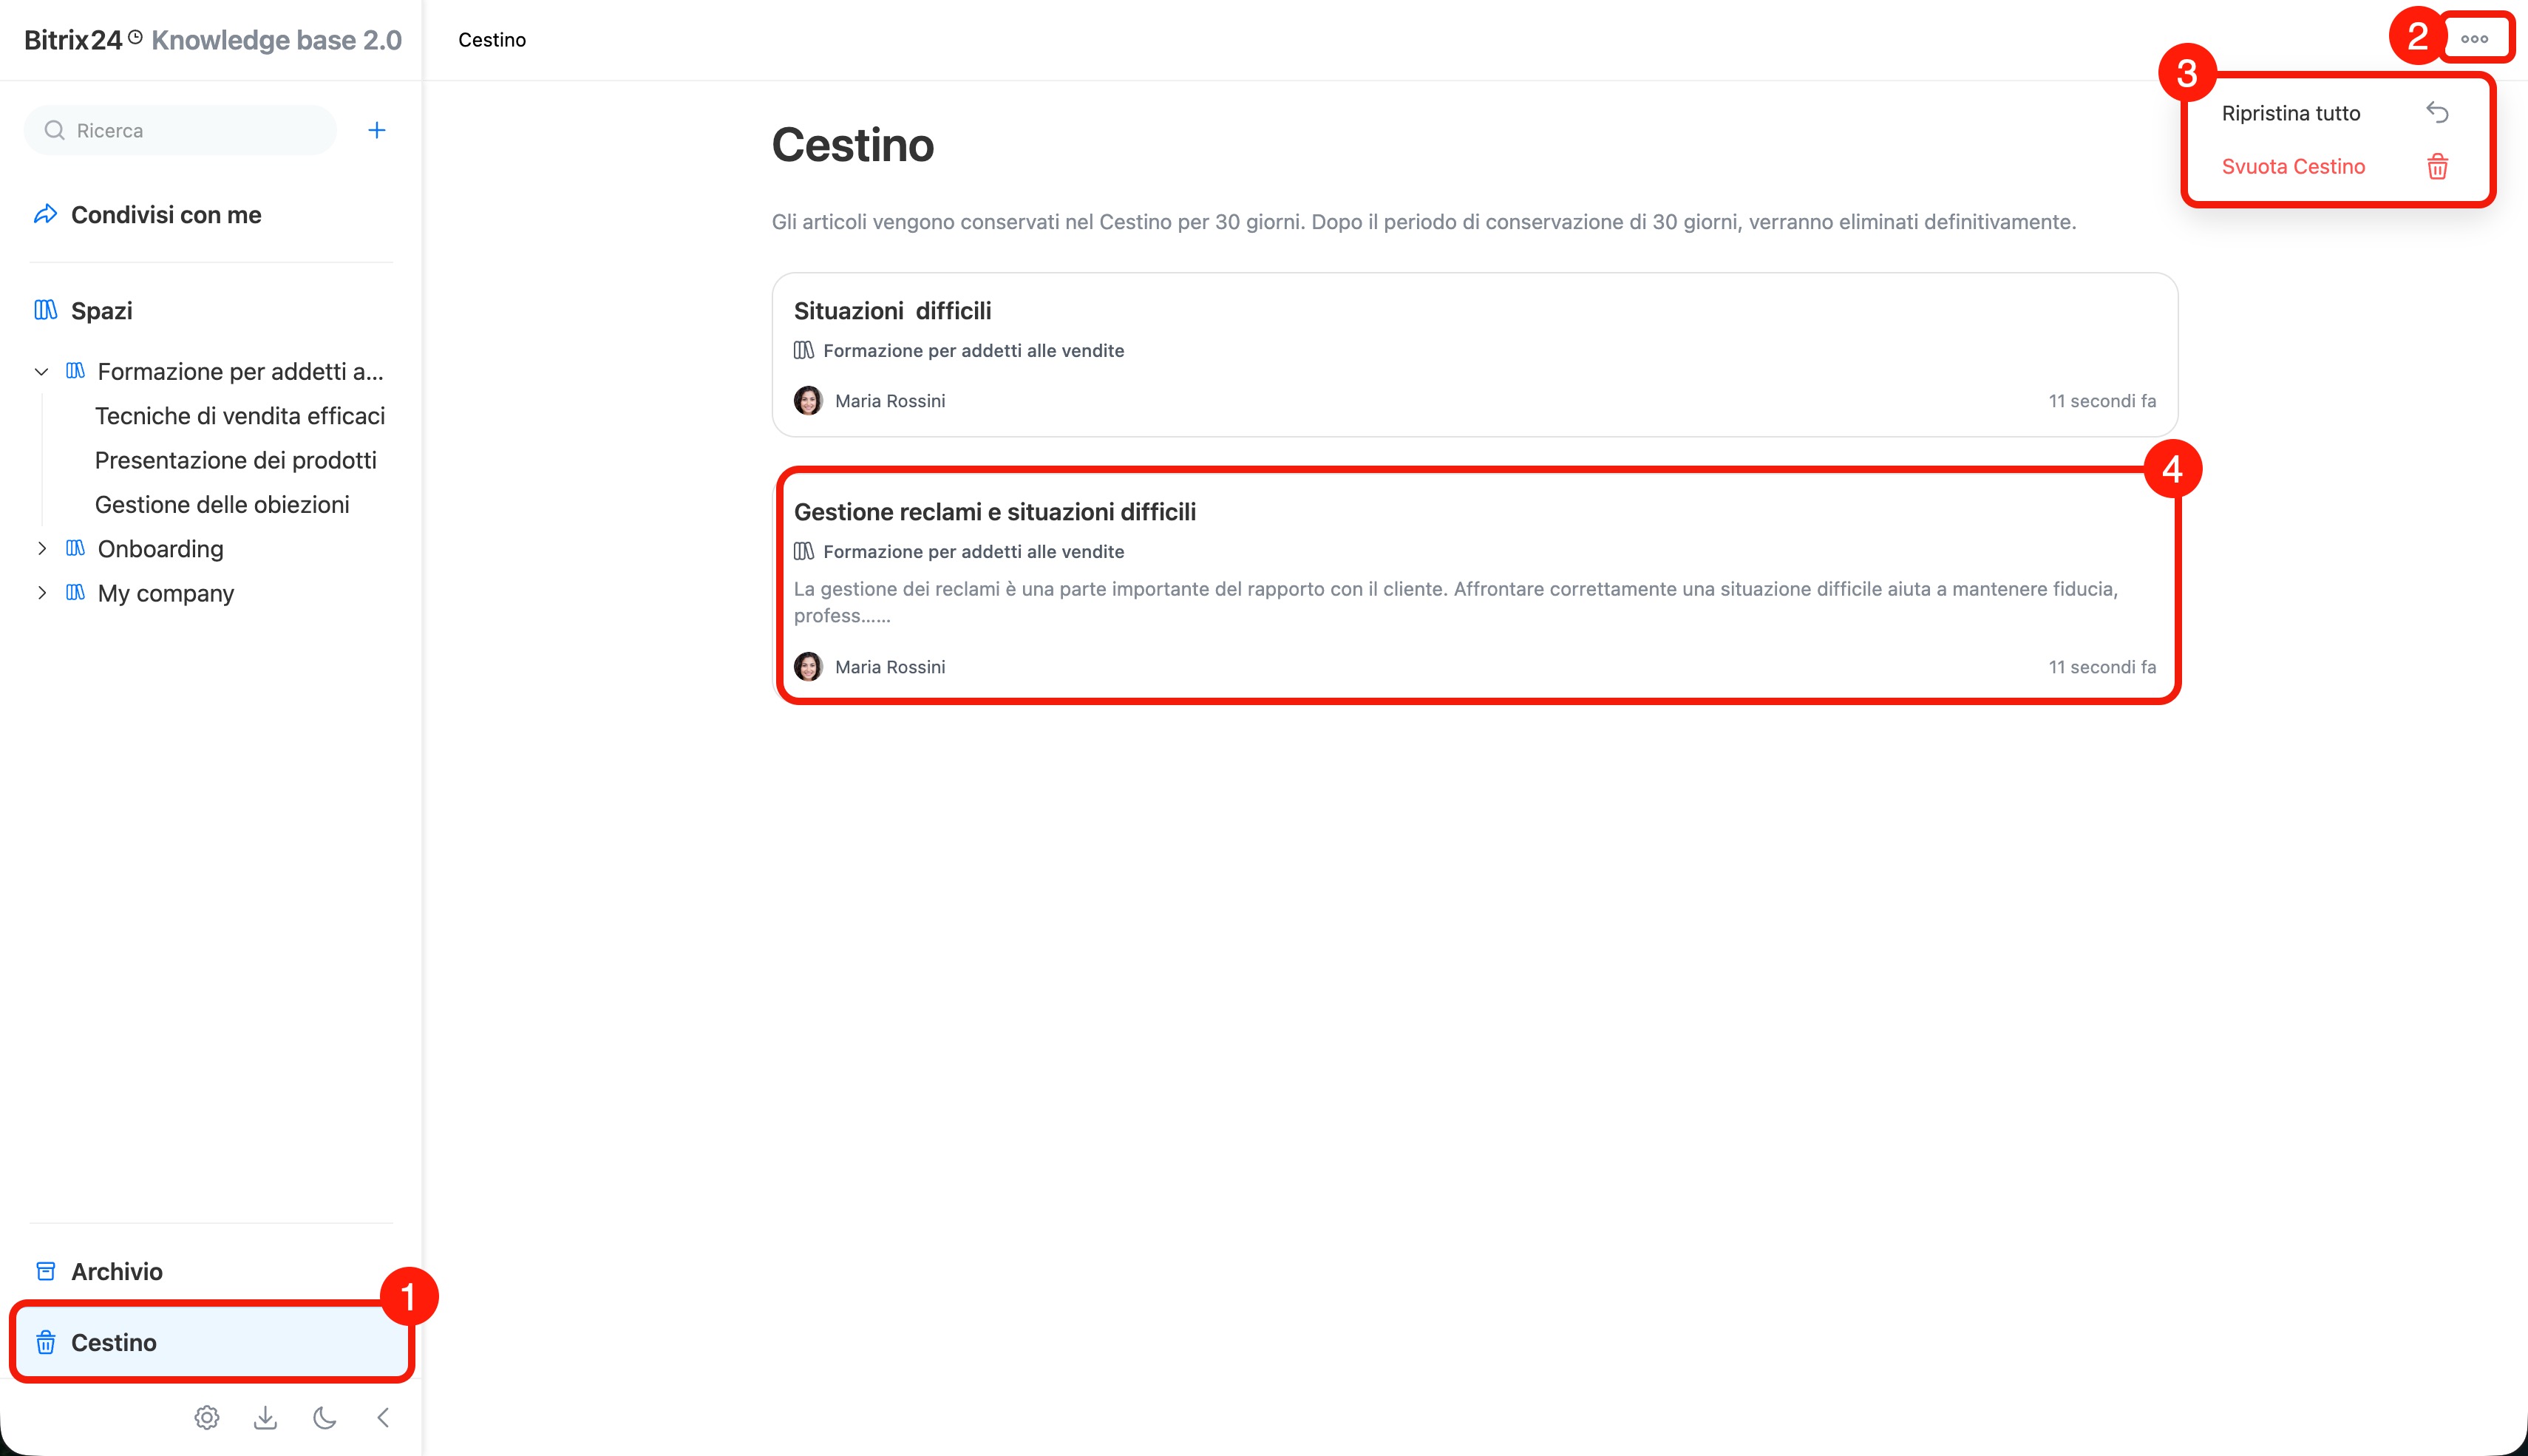Screen dimensions: 2528x1456
Task: Expand the My company space
Action: pyautogui.click(x=41, y=592)
